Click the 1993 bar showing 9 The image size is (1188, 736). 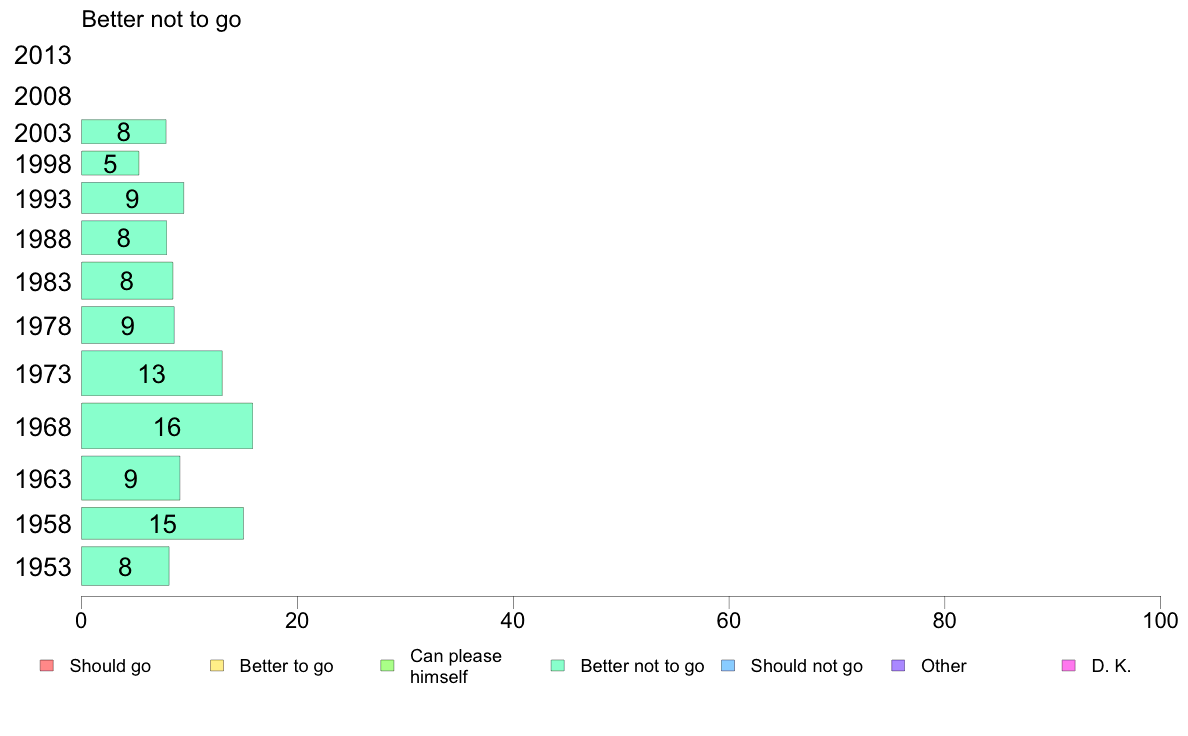coord(132,198)
